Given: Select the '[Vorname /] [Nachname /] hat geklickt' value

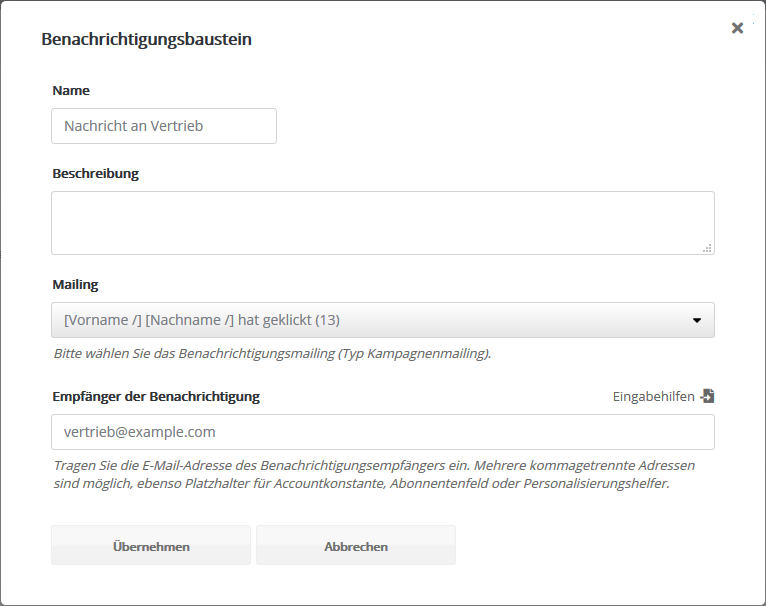Looking at the screenshot, I should point(202,320).
